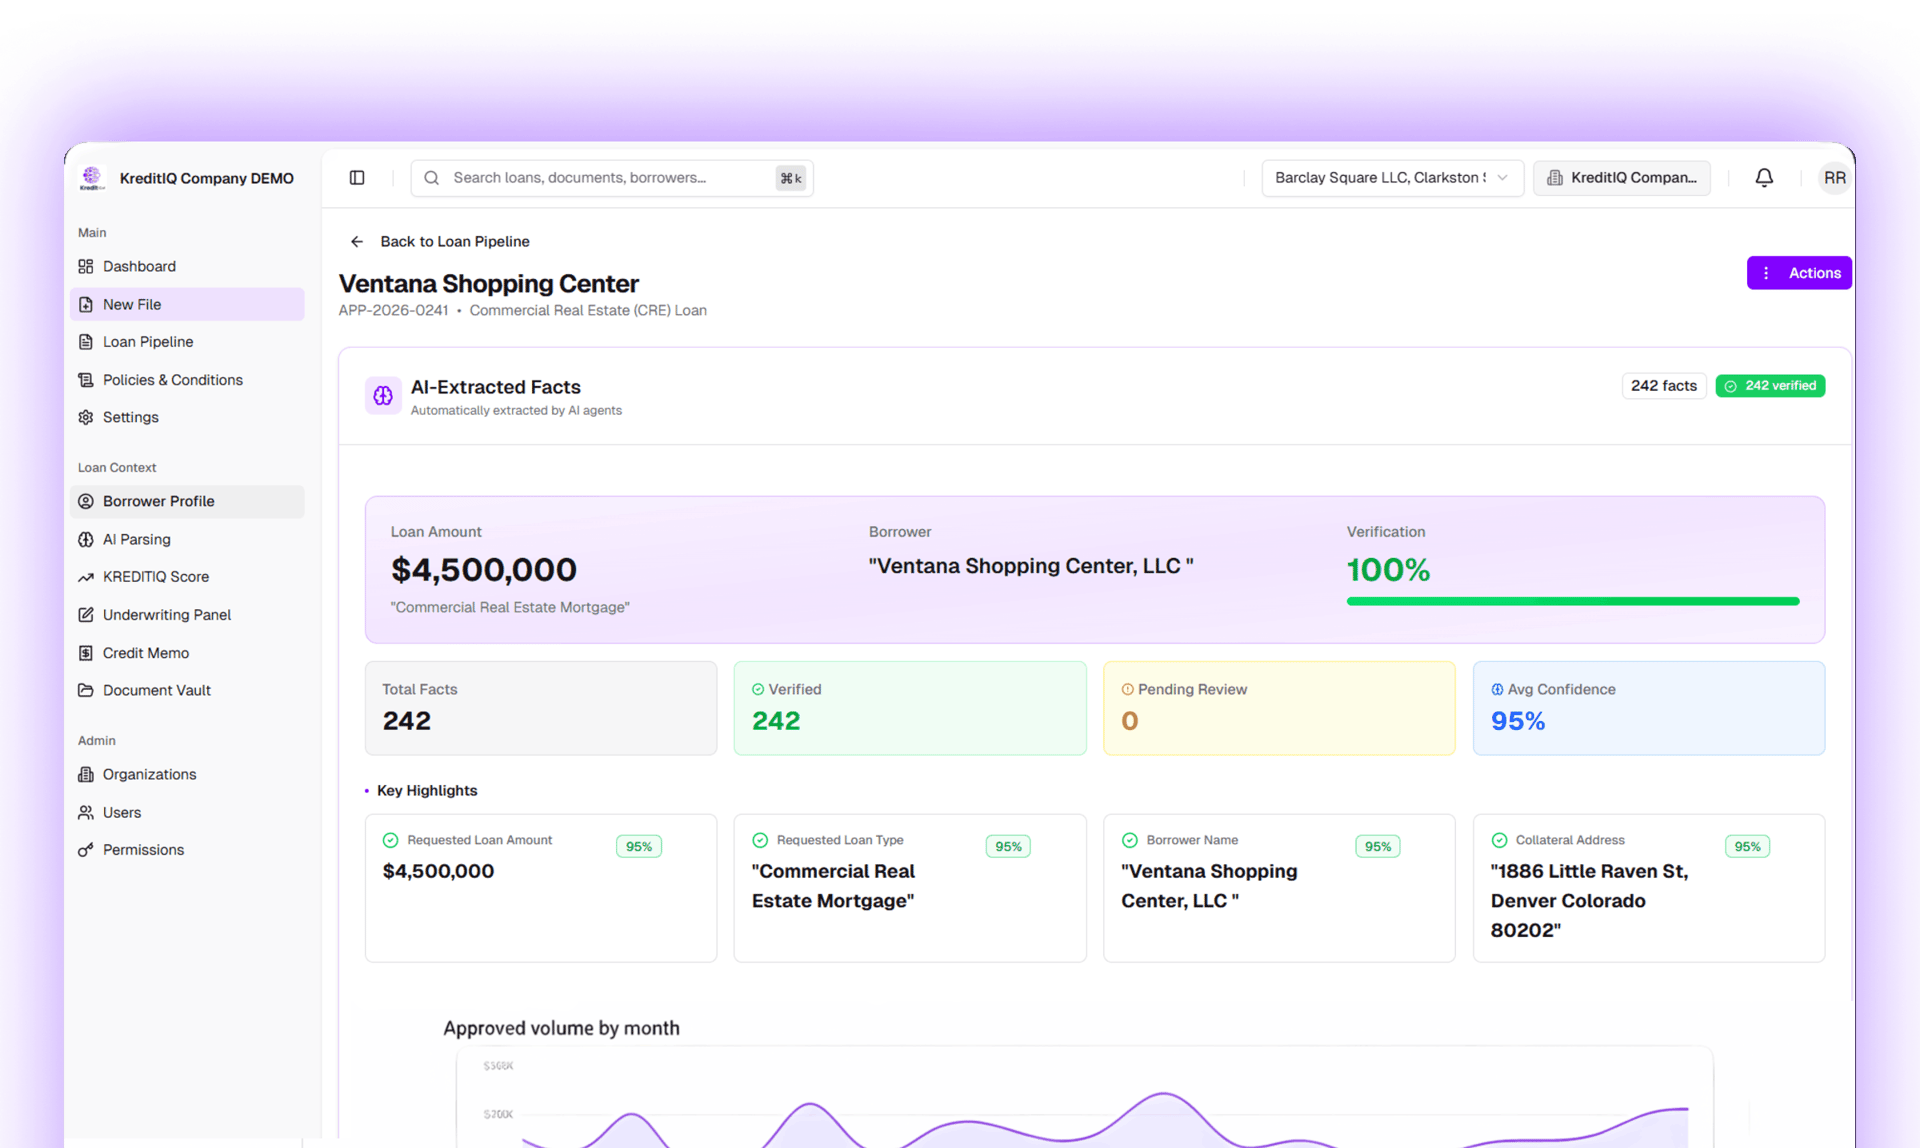Open the RR user avatar

click(x=1834, y=178)
